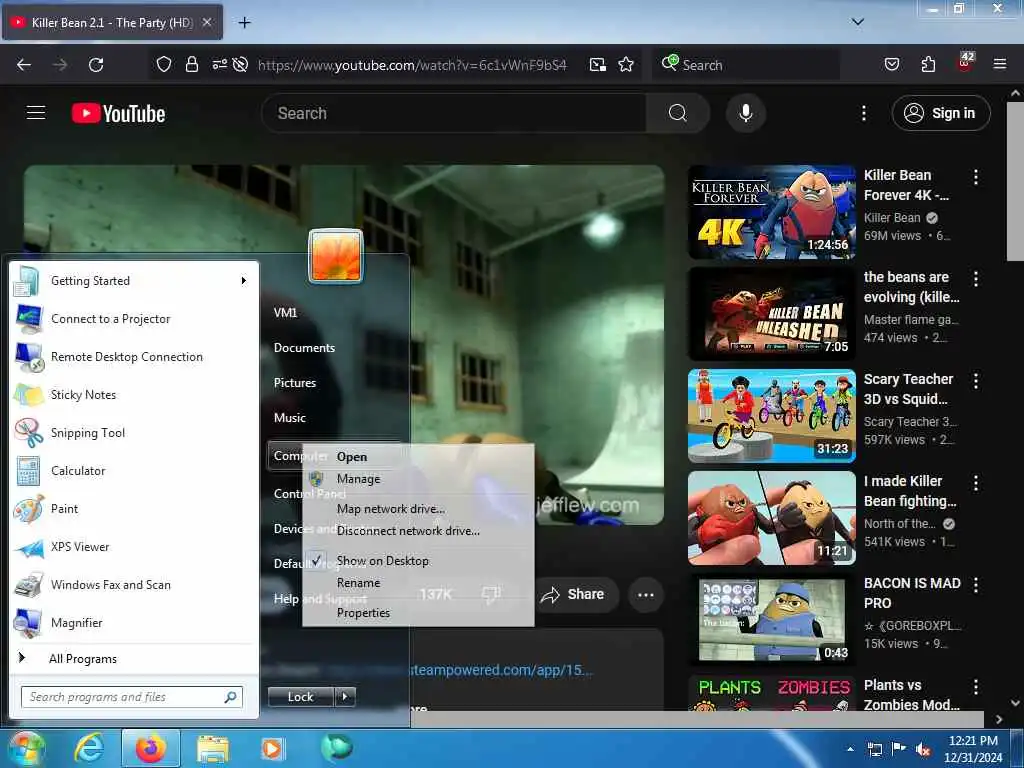Show hidden tray icons arrow
This screenshot has height=768, width=1024.
click(850, 750)
